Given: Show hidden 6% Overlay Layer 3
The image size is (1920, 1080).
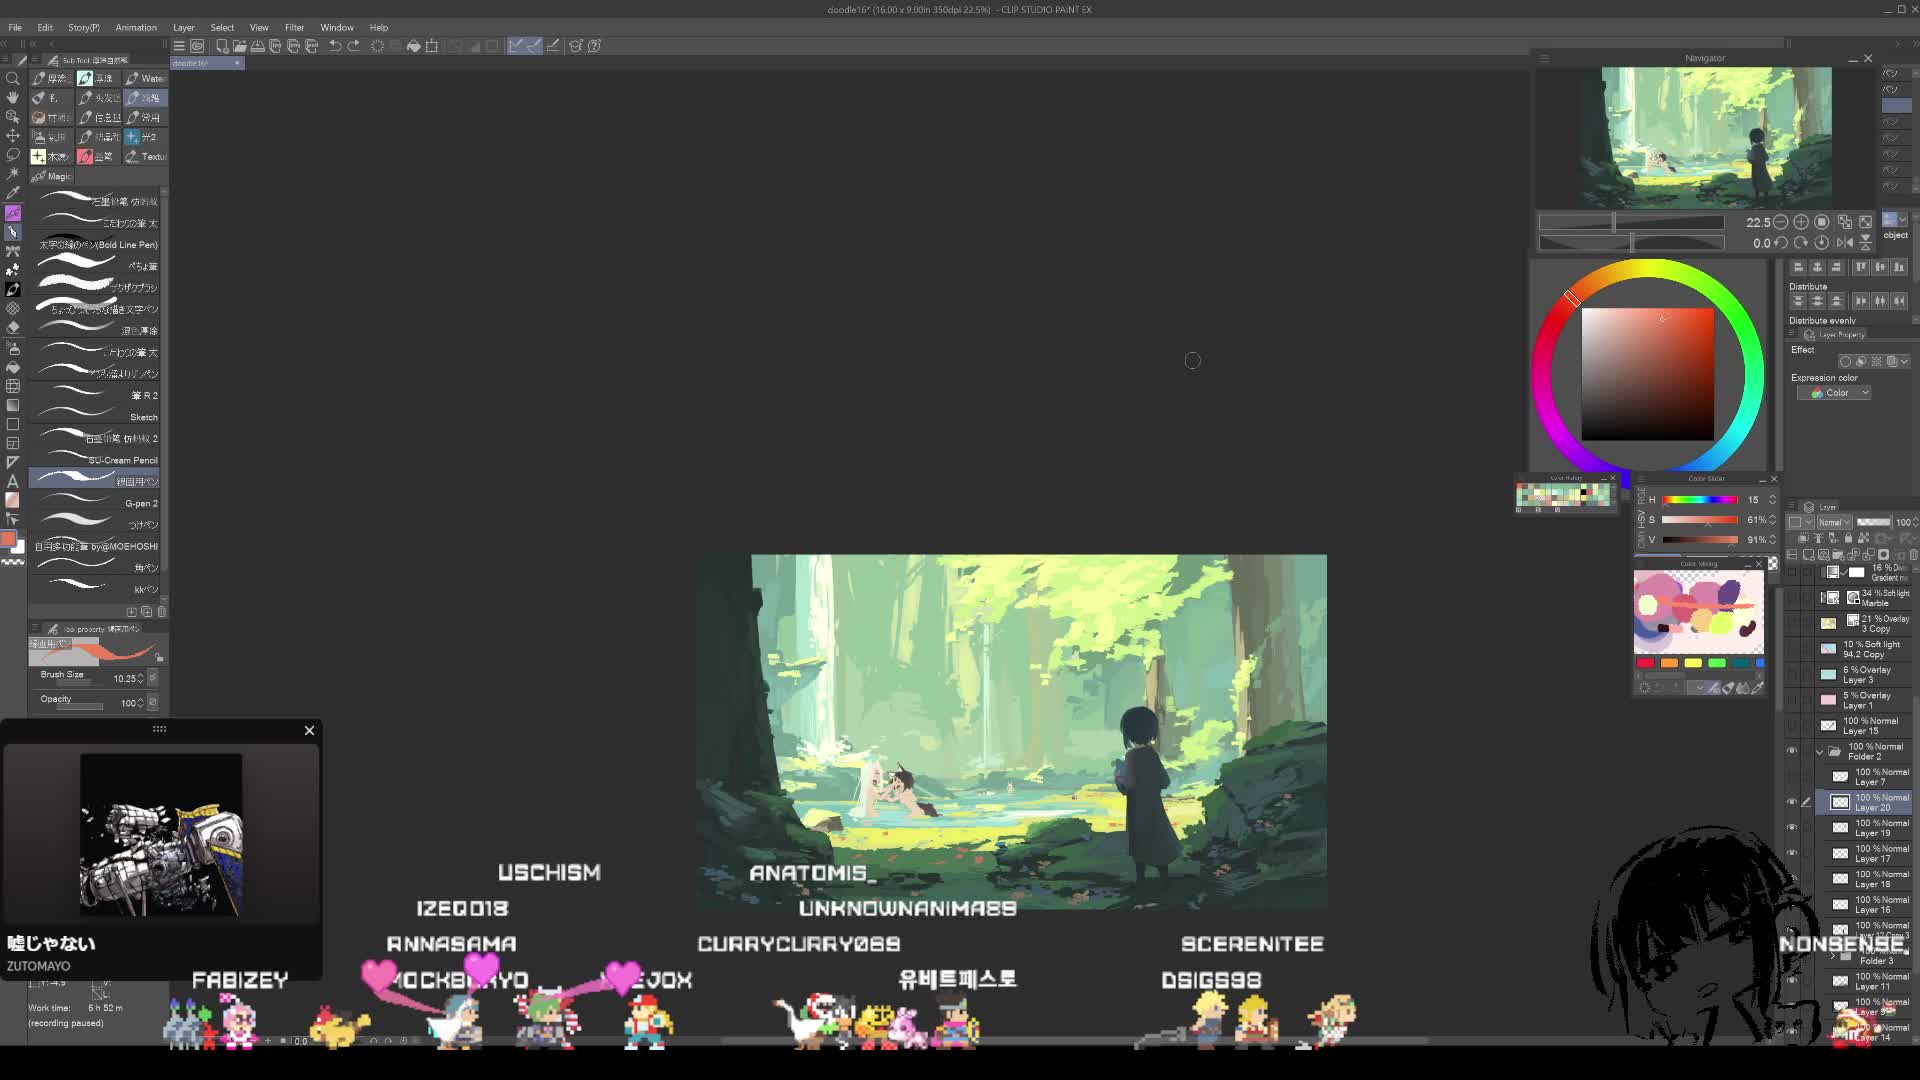Looking at the screenshot, I should click(1792, 675).
